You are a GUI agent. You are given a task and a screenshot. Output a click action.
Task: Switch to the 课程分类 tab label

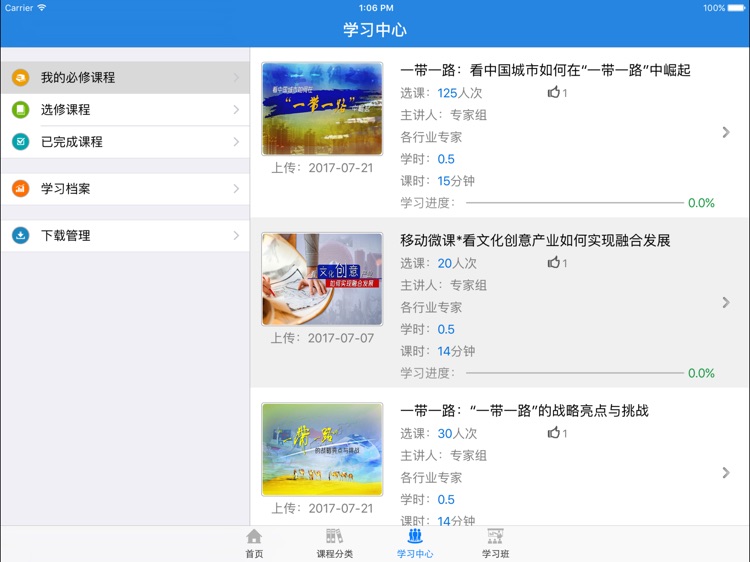pos(334,554)
